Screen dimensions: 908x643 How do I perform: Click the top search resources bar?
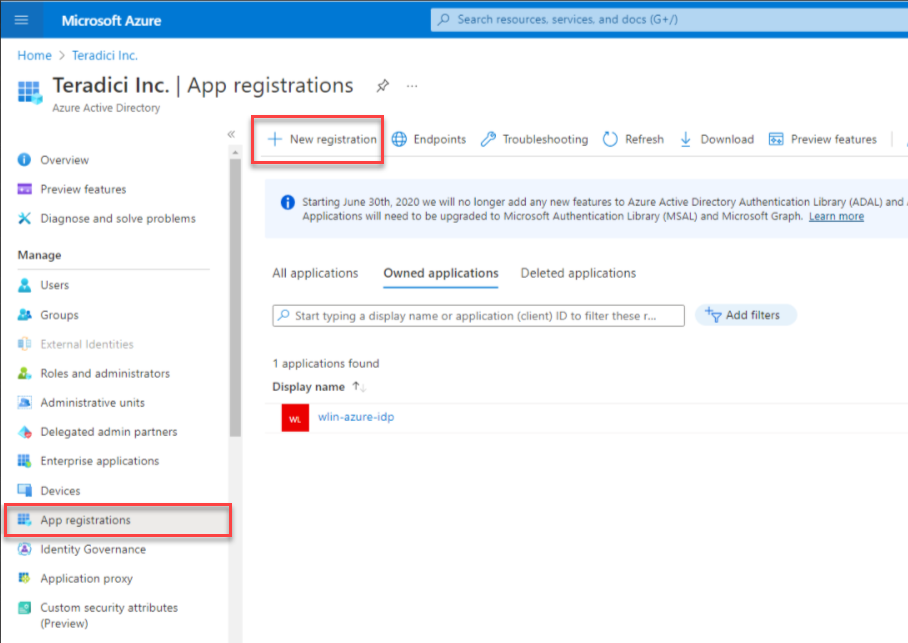[x=669, y=20]
